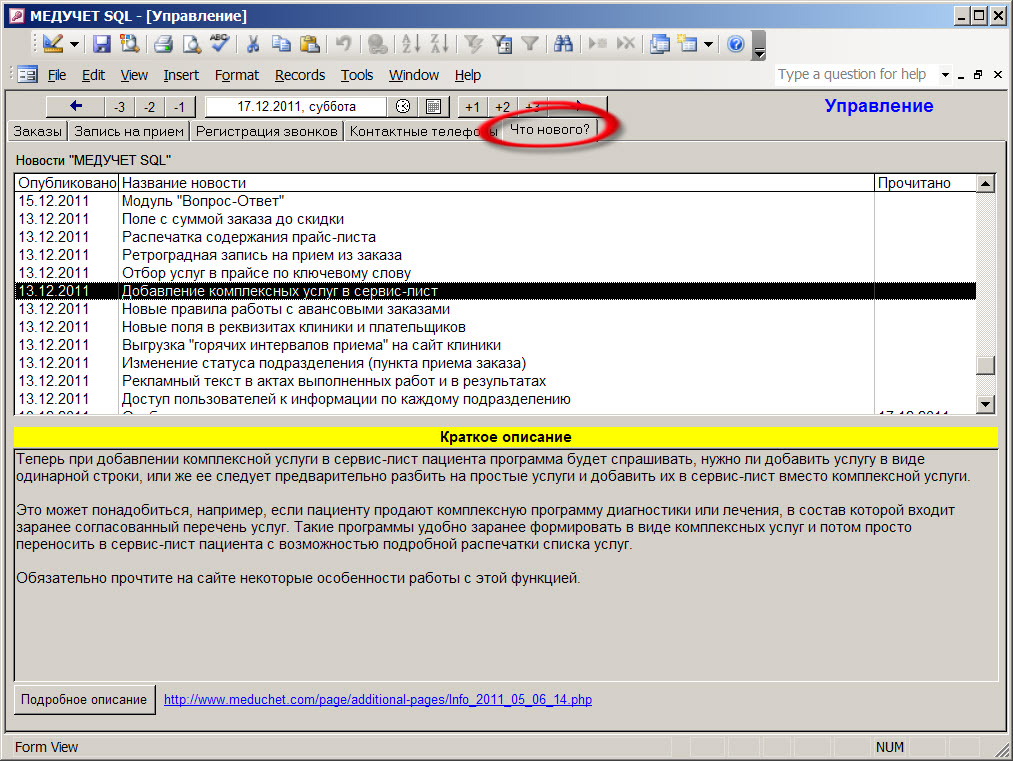This screenshot has width=1013, height=761.
Task: Click the -1 day button
Action: click(179, 107)
